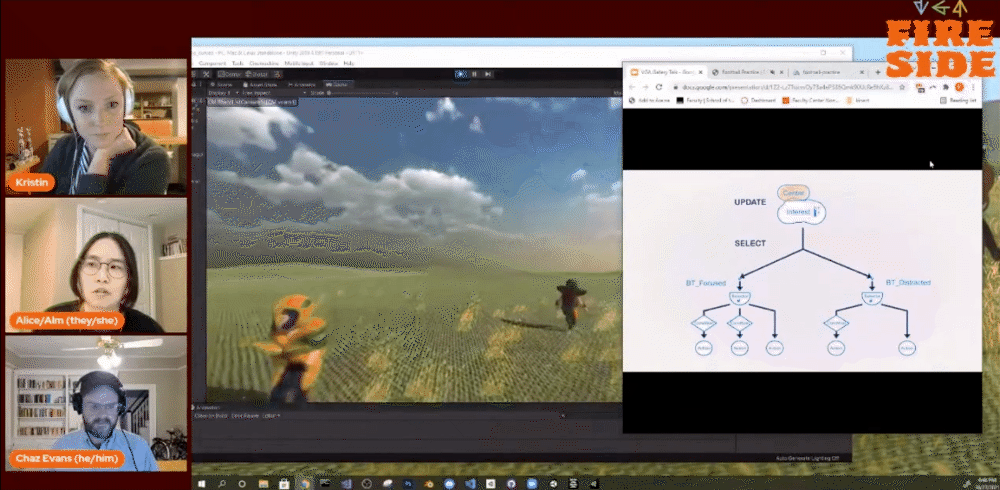This screenshot has width=1000, height=490.
Task: Close the Football Practice browser tab
Action: (x=779, y=72)
